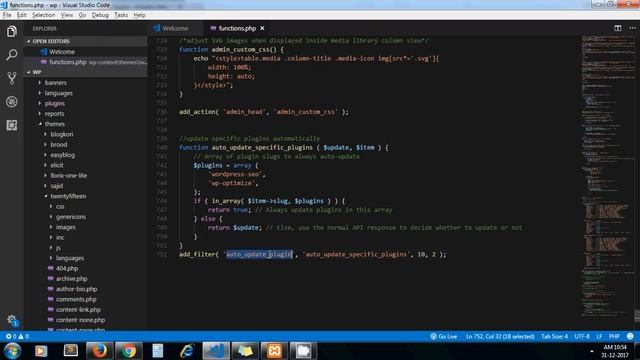Screen dimensions: 640x360
Task: Open content-none.php file
Action: tap(80, 320)
